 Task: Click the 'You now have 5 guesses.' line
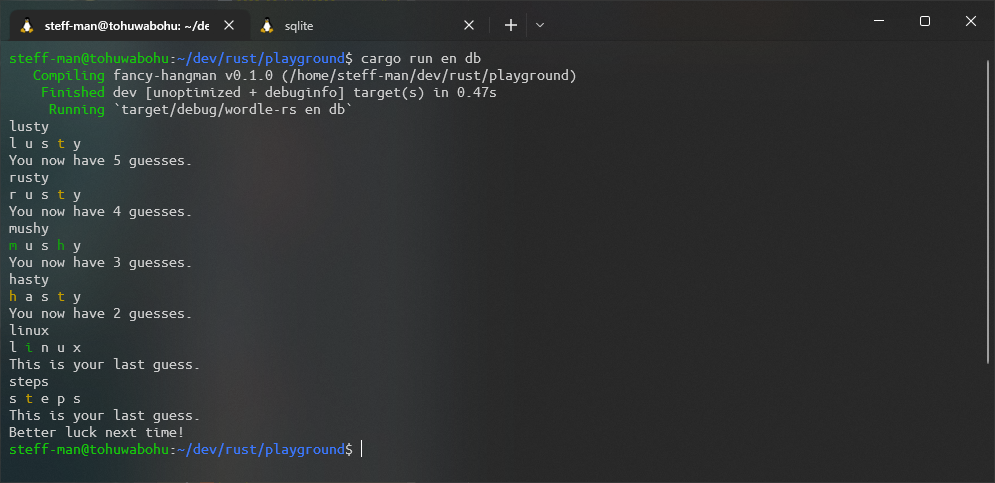pyautogui.click(x=100, y=161)
